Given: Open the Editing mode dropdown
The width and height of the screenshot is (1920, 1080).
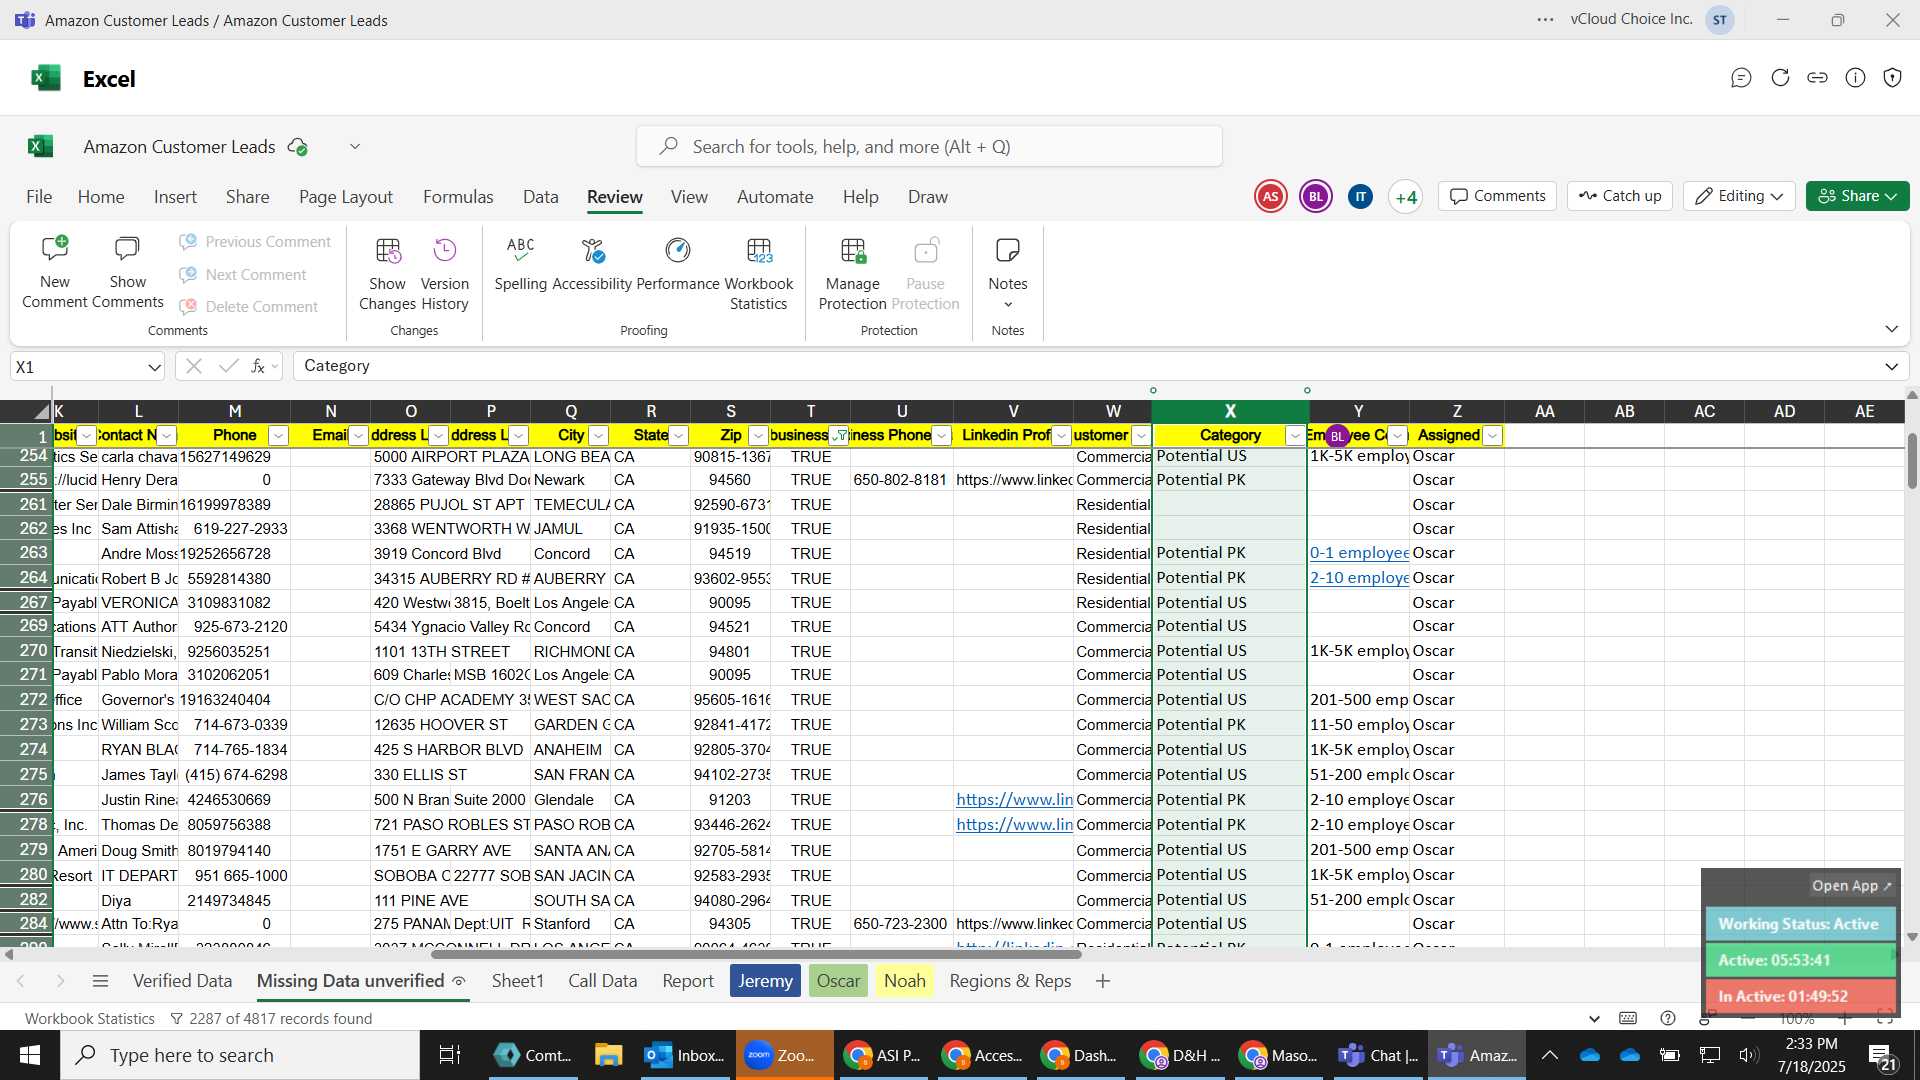Looking at the screenshot, I should click(x=1739, y=196).
